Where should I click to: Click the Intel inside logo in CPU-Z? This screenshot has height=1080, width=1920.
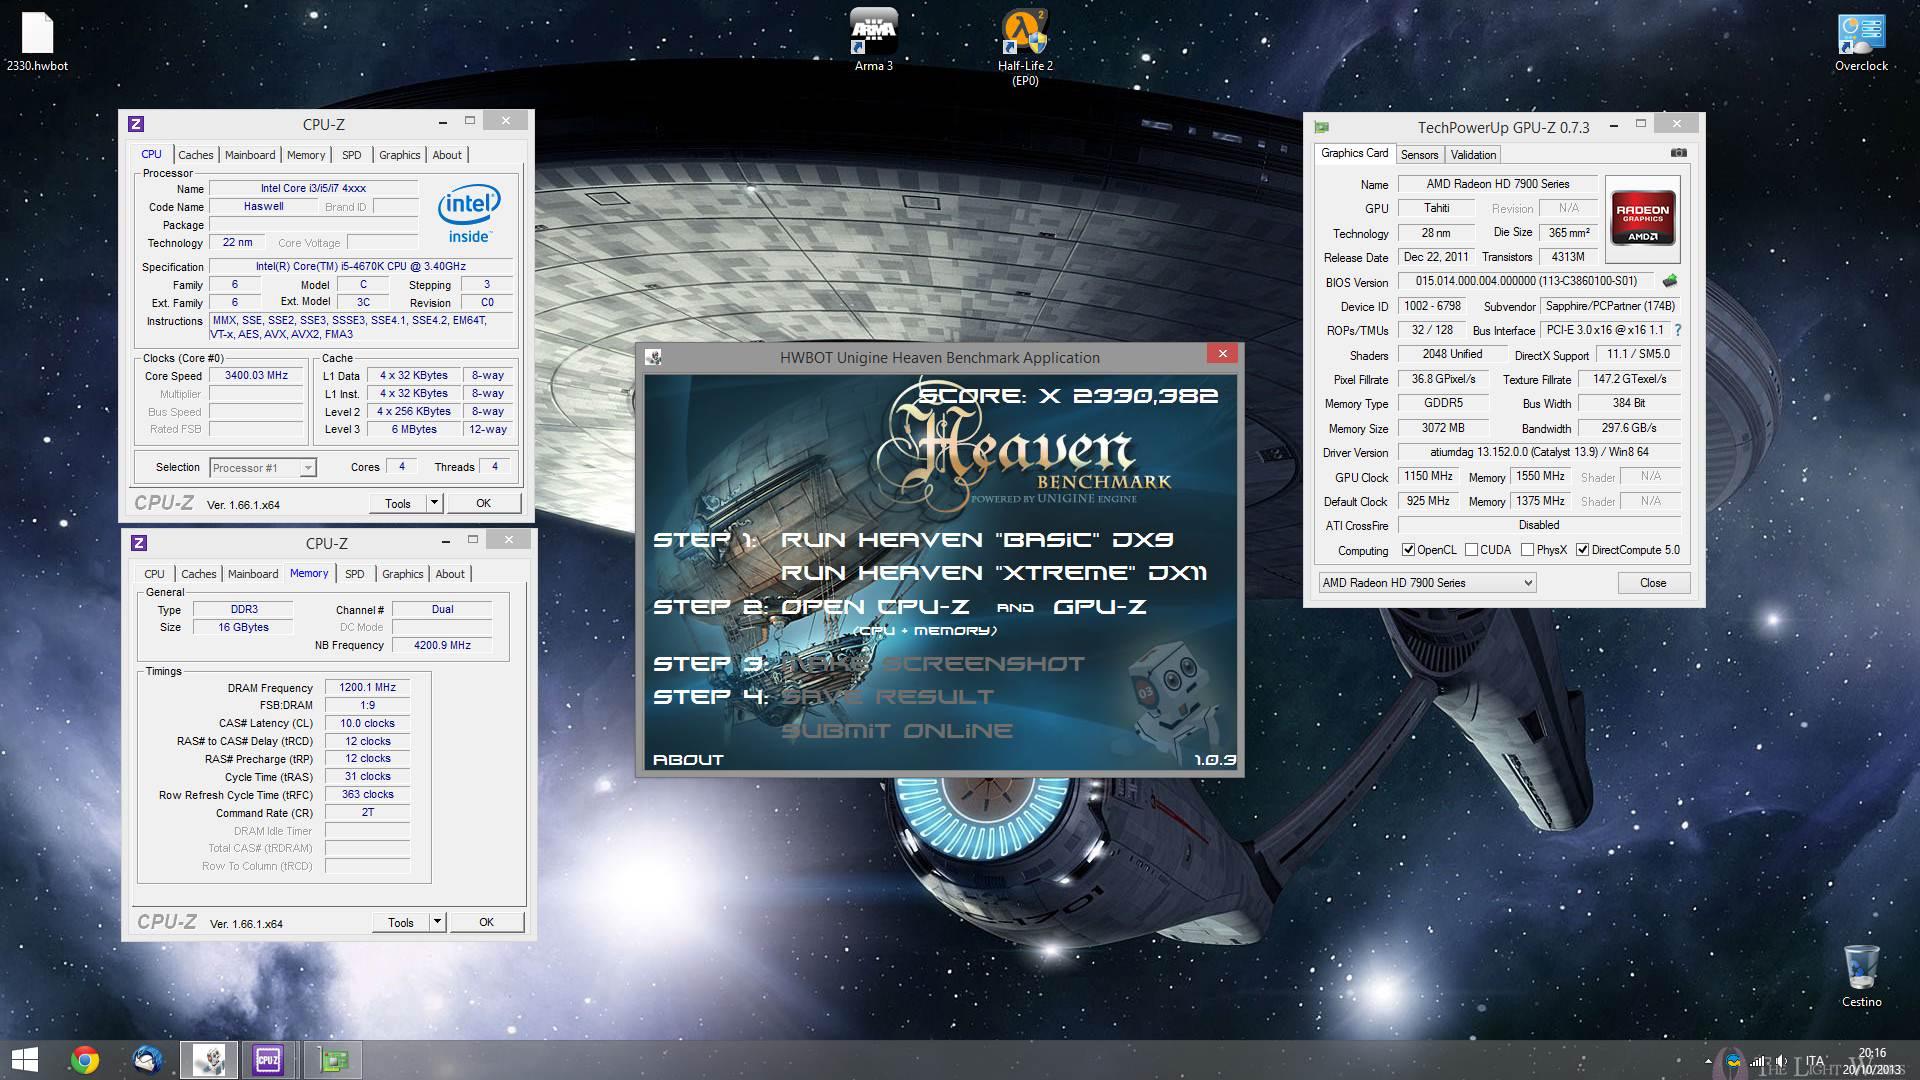point(468,213)
